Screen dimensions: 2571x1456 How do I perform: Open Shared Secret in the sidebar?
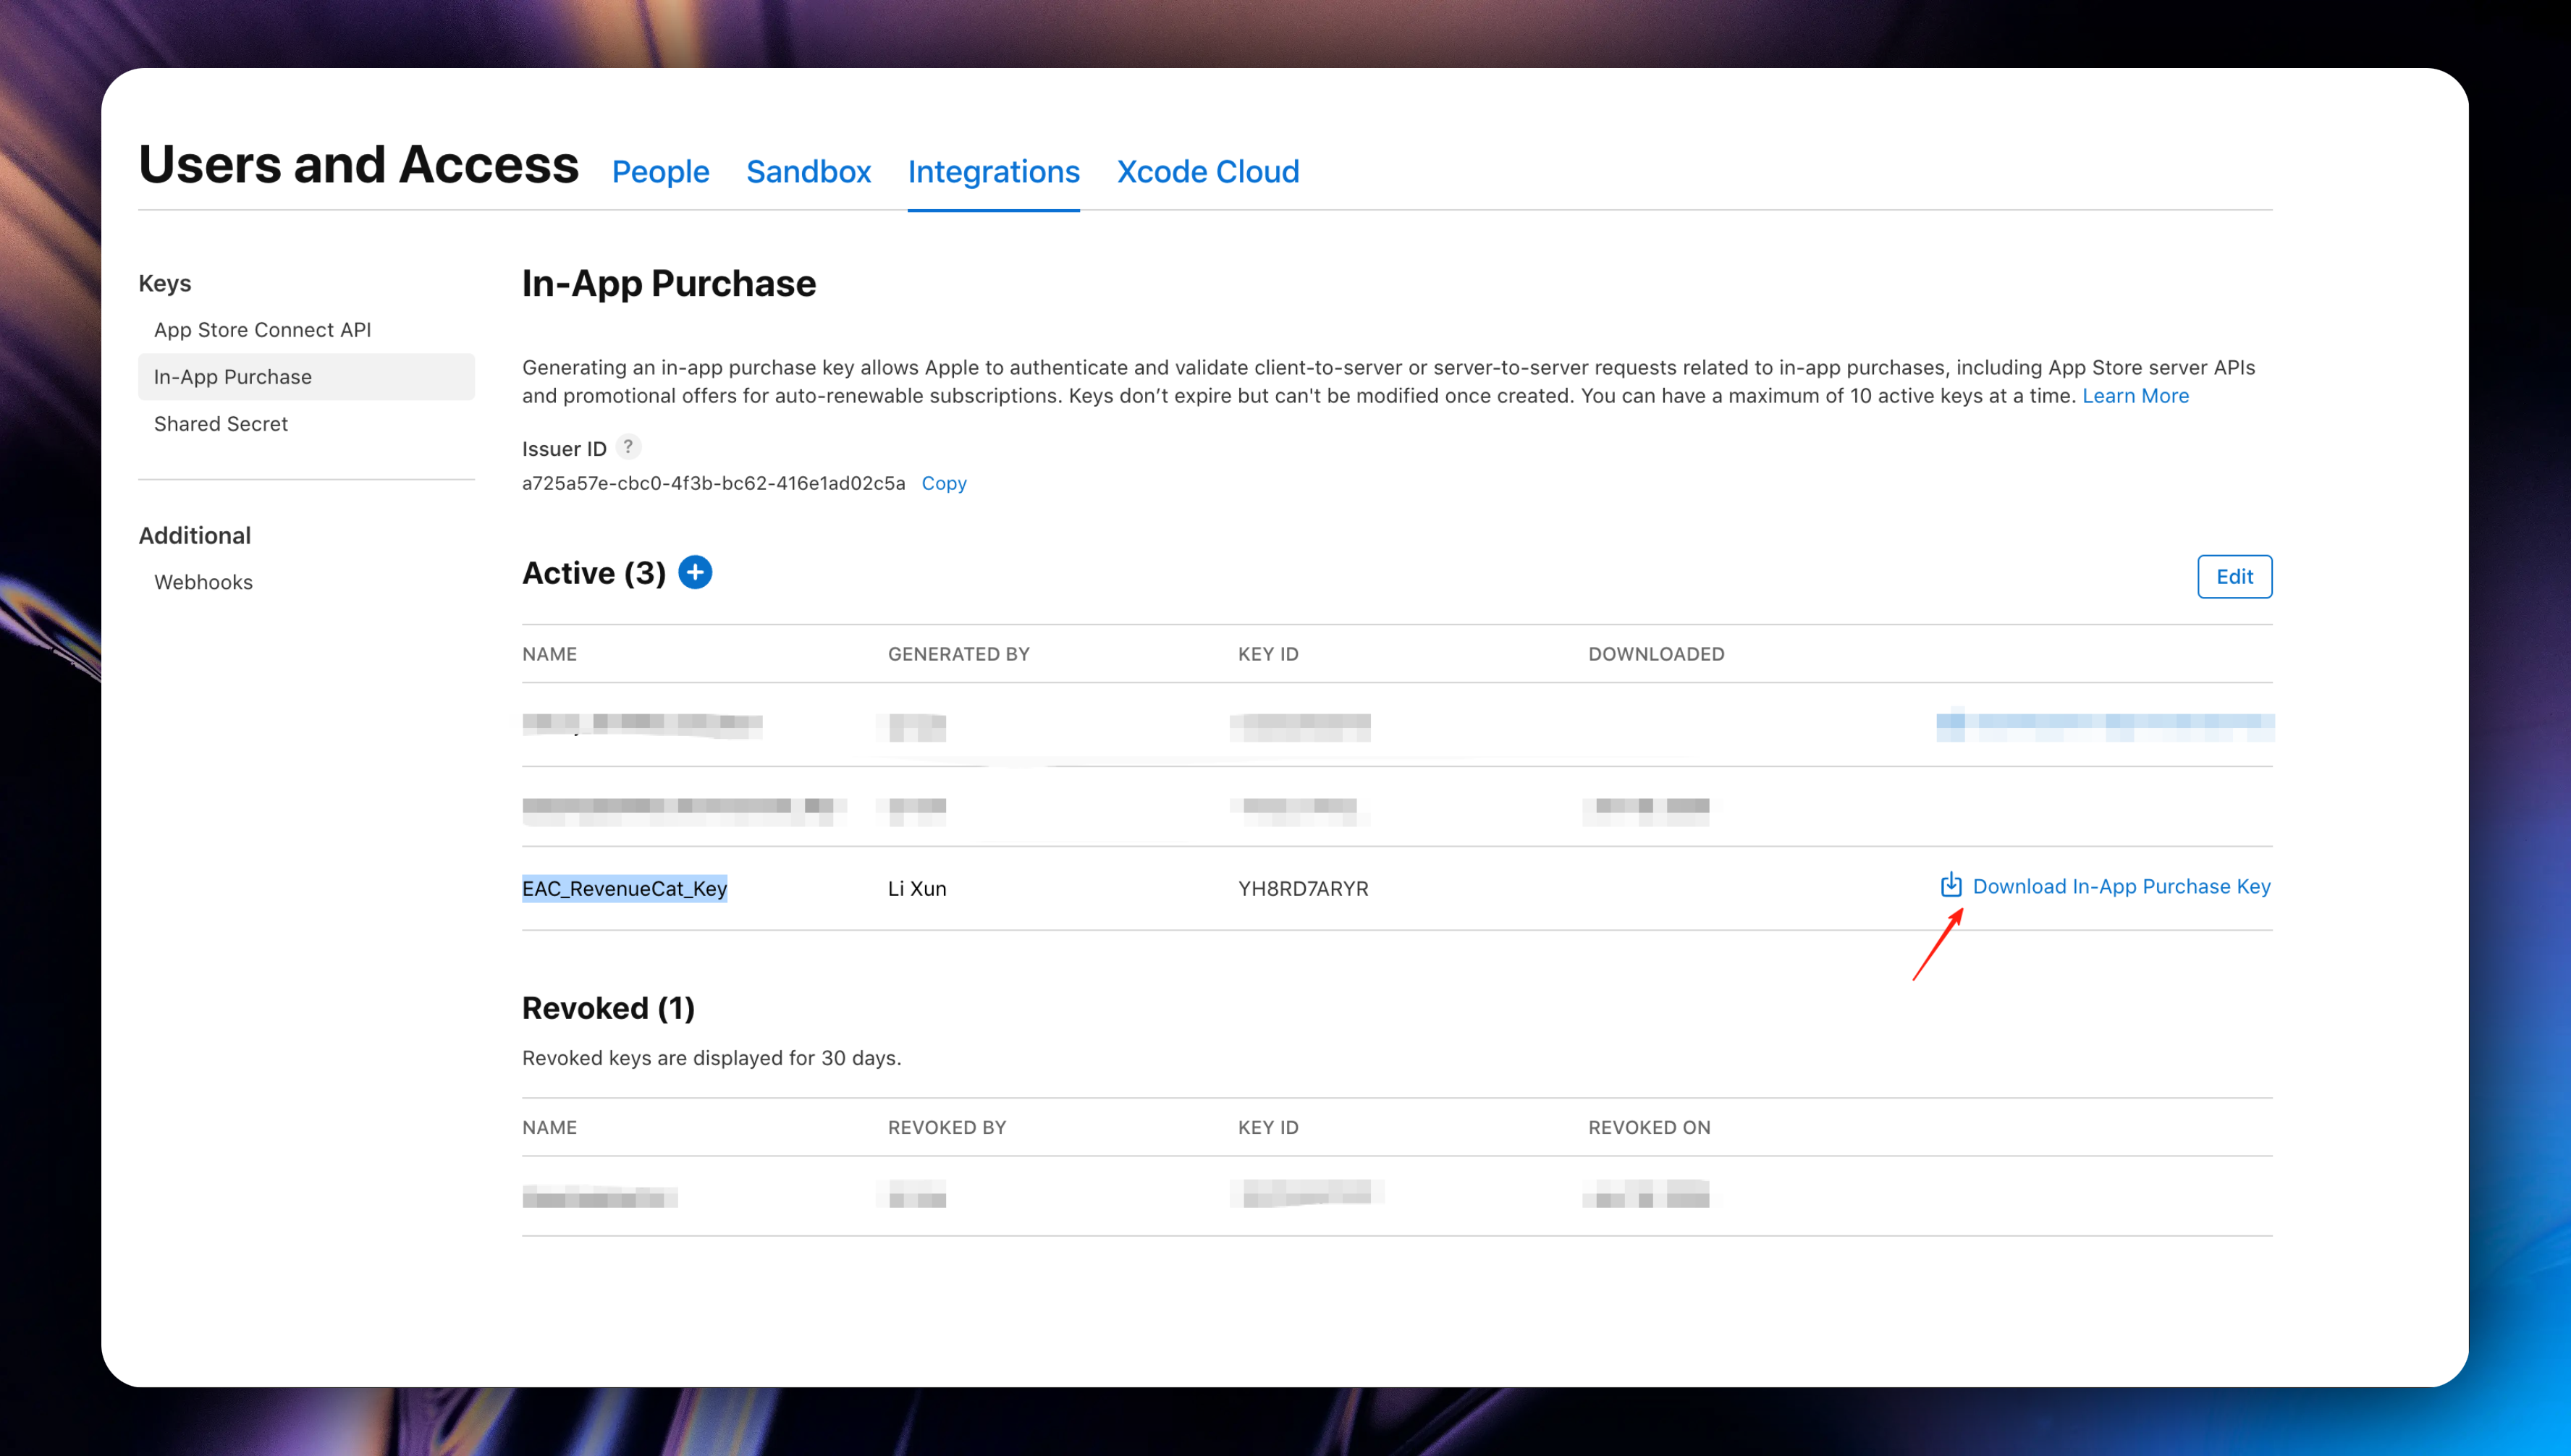click(x=221, y=424)
